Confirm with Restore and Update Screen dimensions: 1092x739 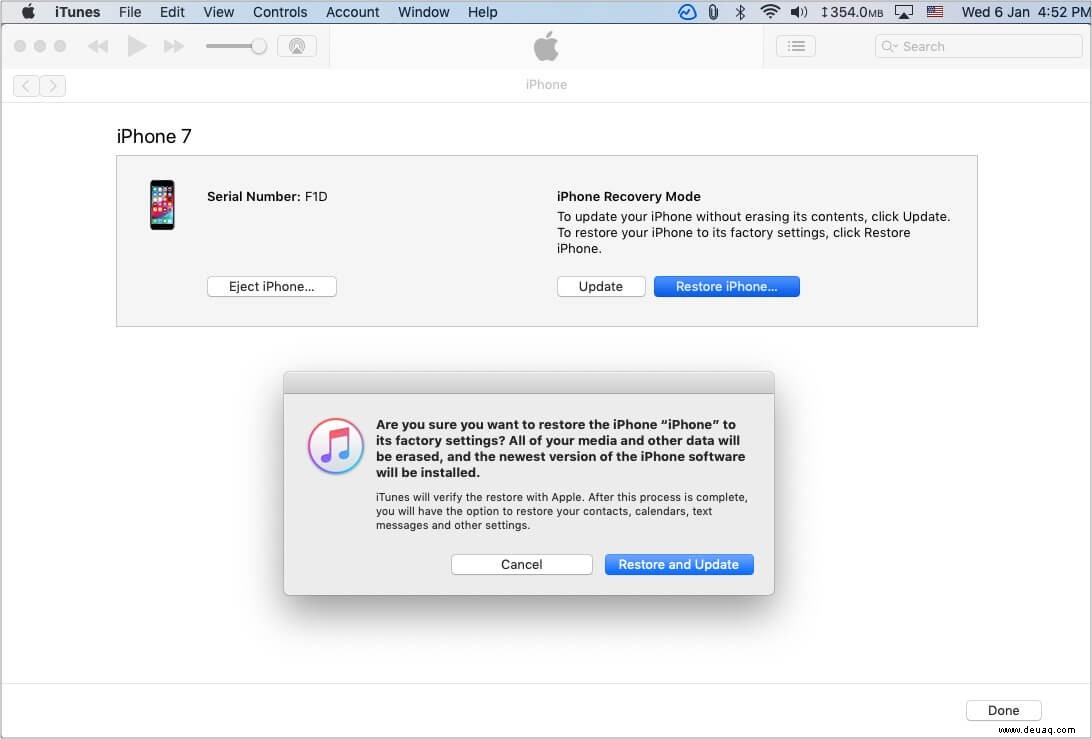679,564
